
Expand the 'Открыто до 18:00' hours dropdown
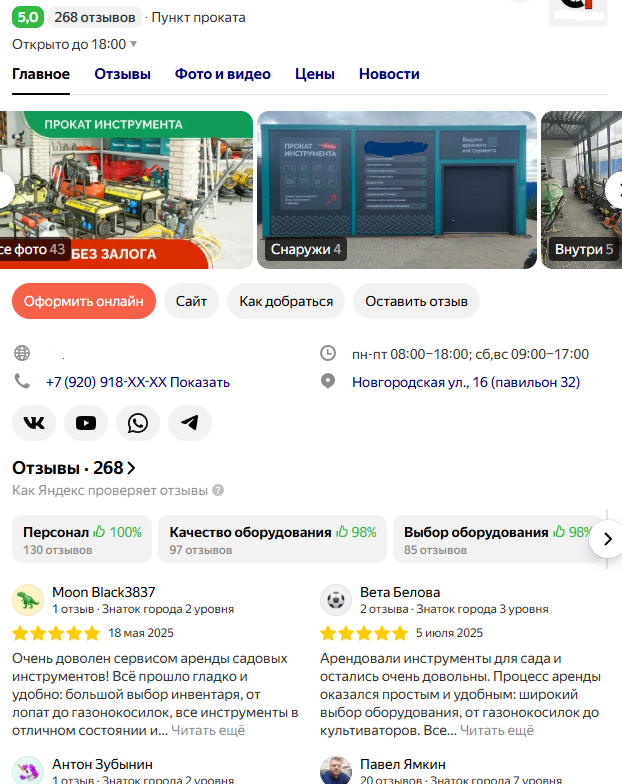[74, 44]
